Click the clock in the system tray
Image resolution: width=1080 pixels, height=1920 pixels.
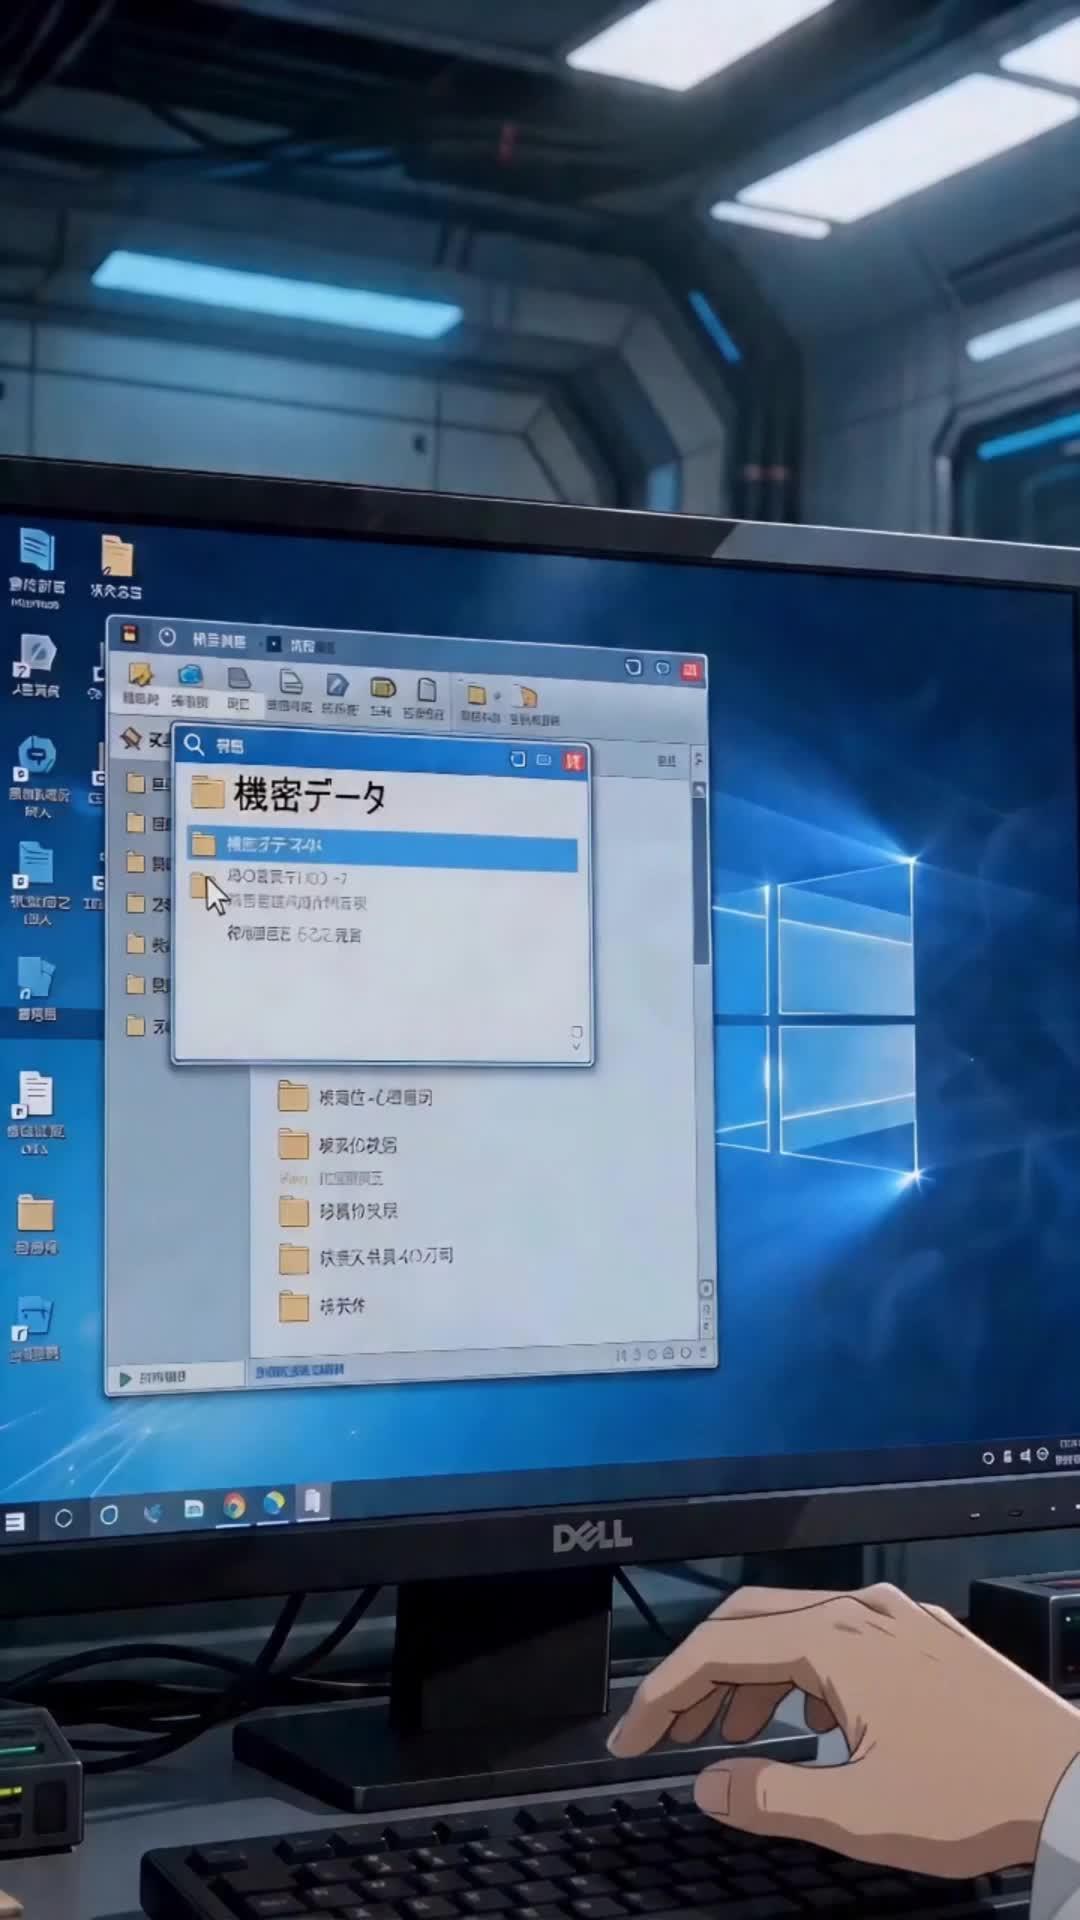tap(1068, 1452)
